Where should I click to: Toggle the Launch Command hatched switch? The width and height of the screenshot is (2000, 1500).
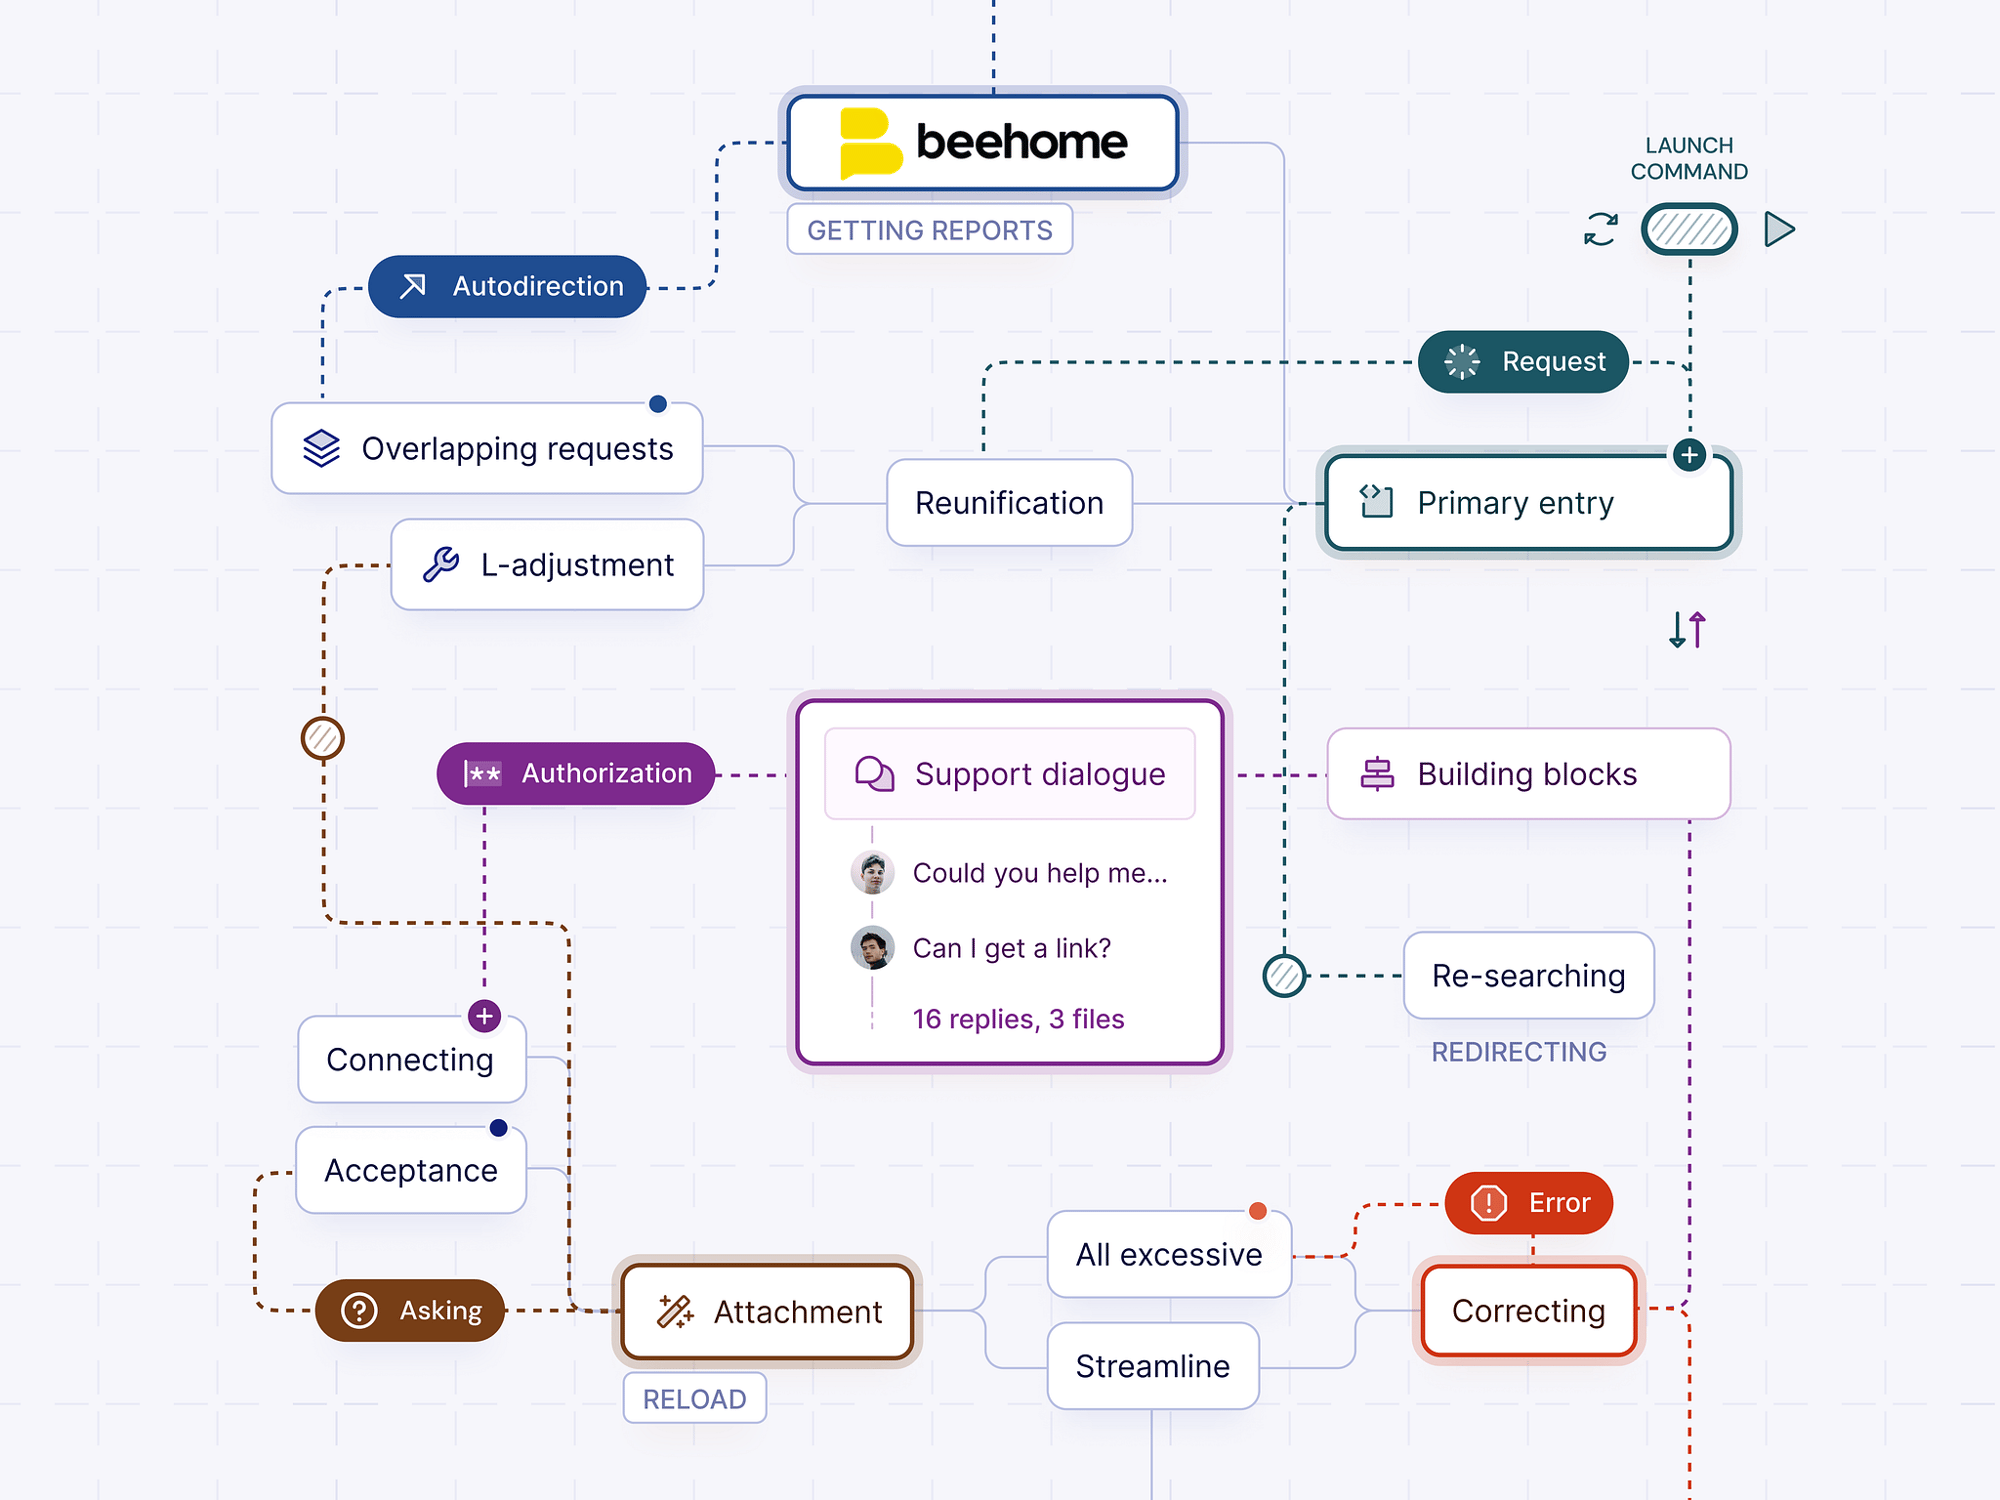click(x=1689, y=229)
